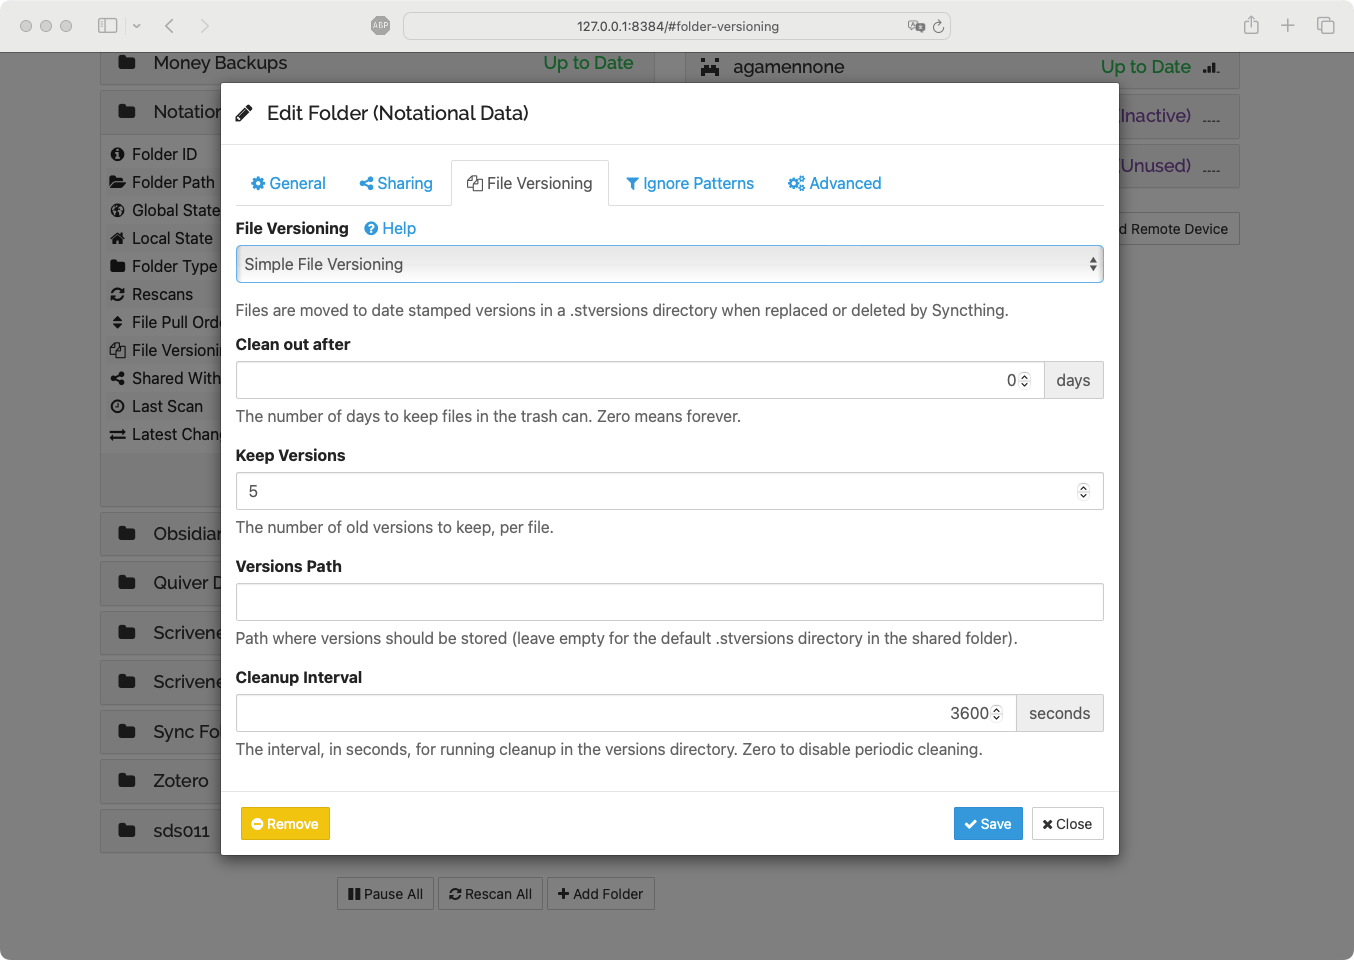Open a new tab with plus icon
The width and height of the screenshot is (1354, 960).
[1288, 26]
